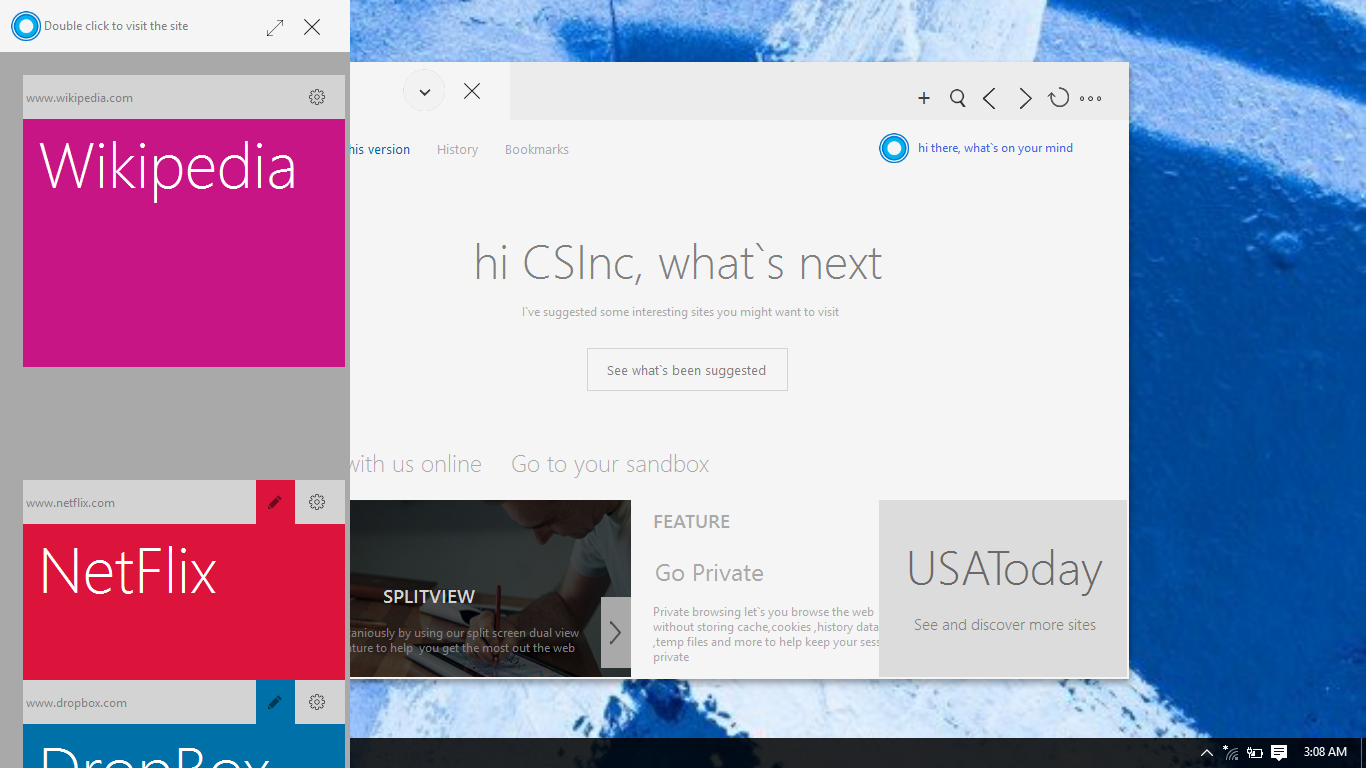Click www.wikipedia.com address text
The height and width of the screenshot is (768, 1366).
79,98
